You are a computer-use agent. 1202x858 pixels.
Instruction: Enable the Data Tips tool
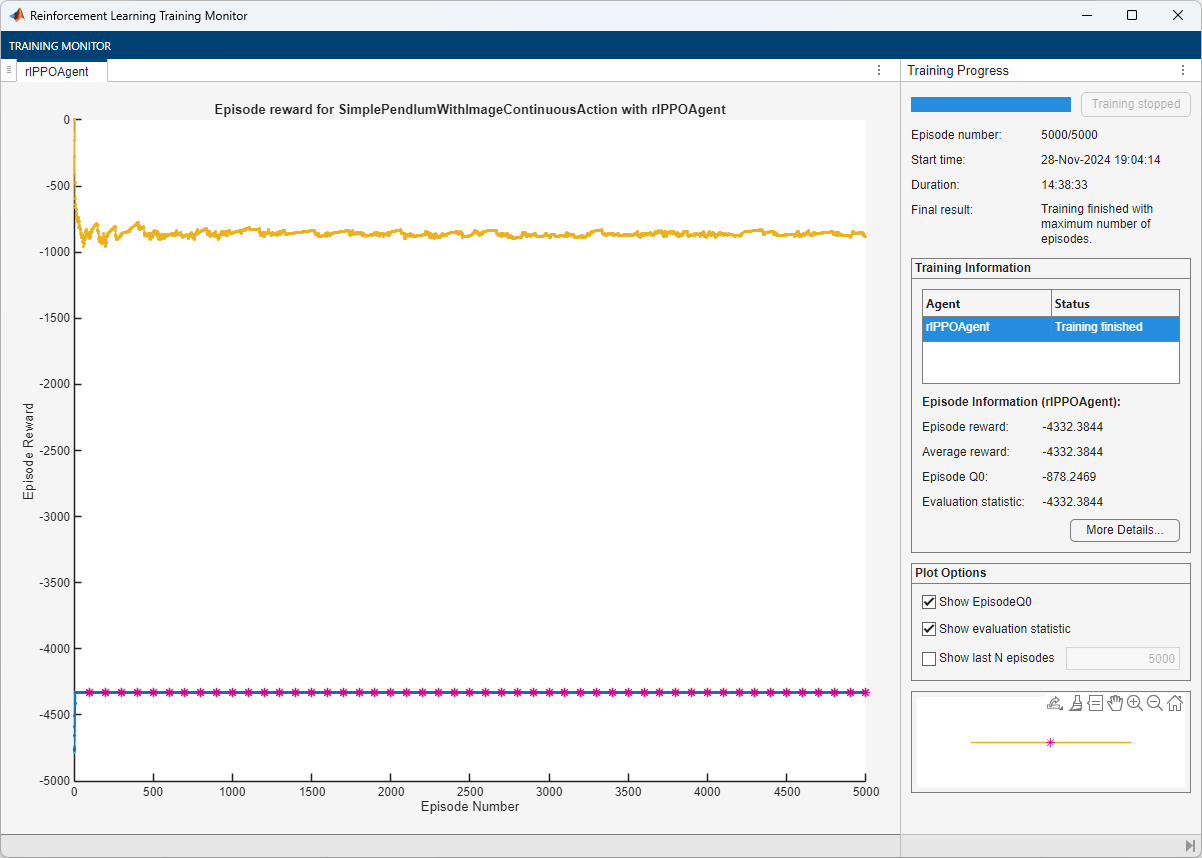1095,703
